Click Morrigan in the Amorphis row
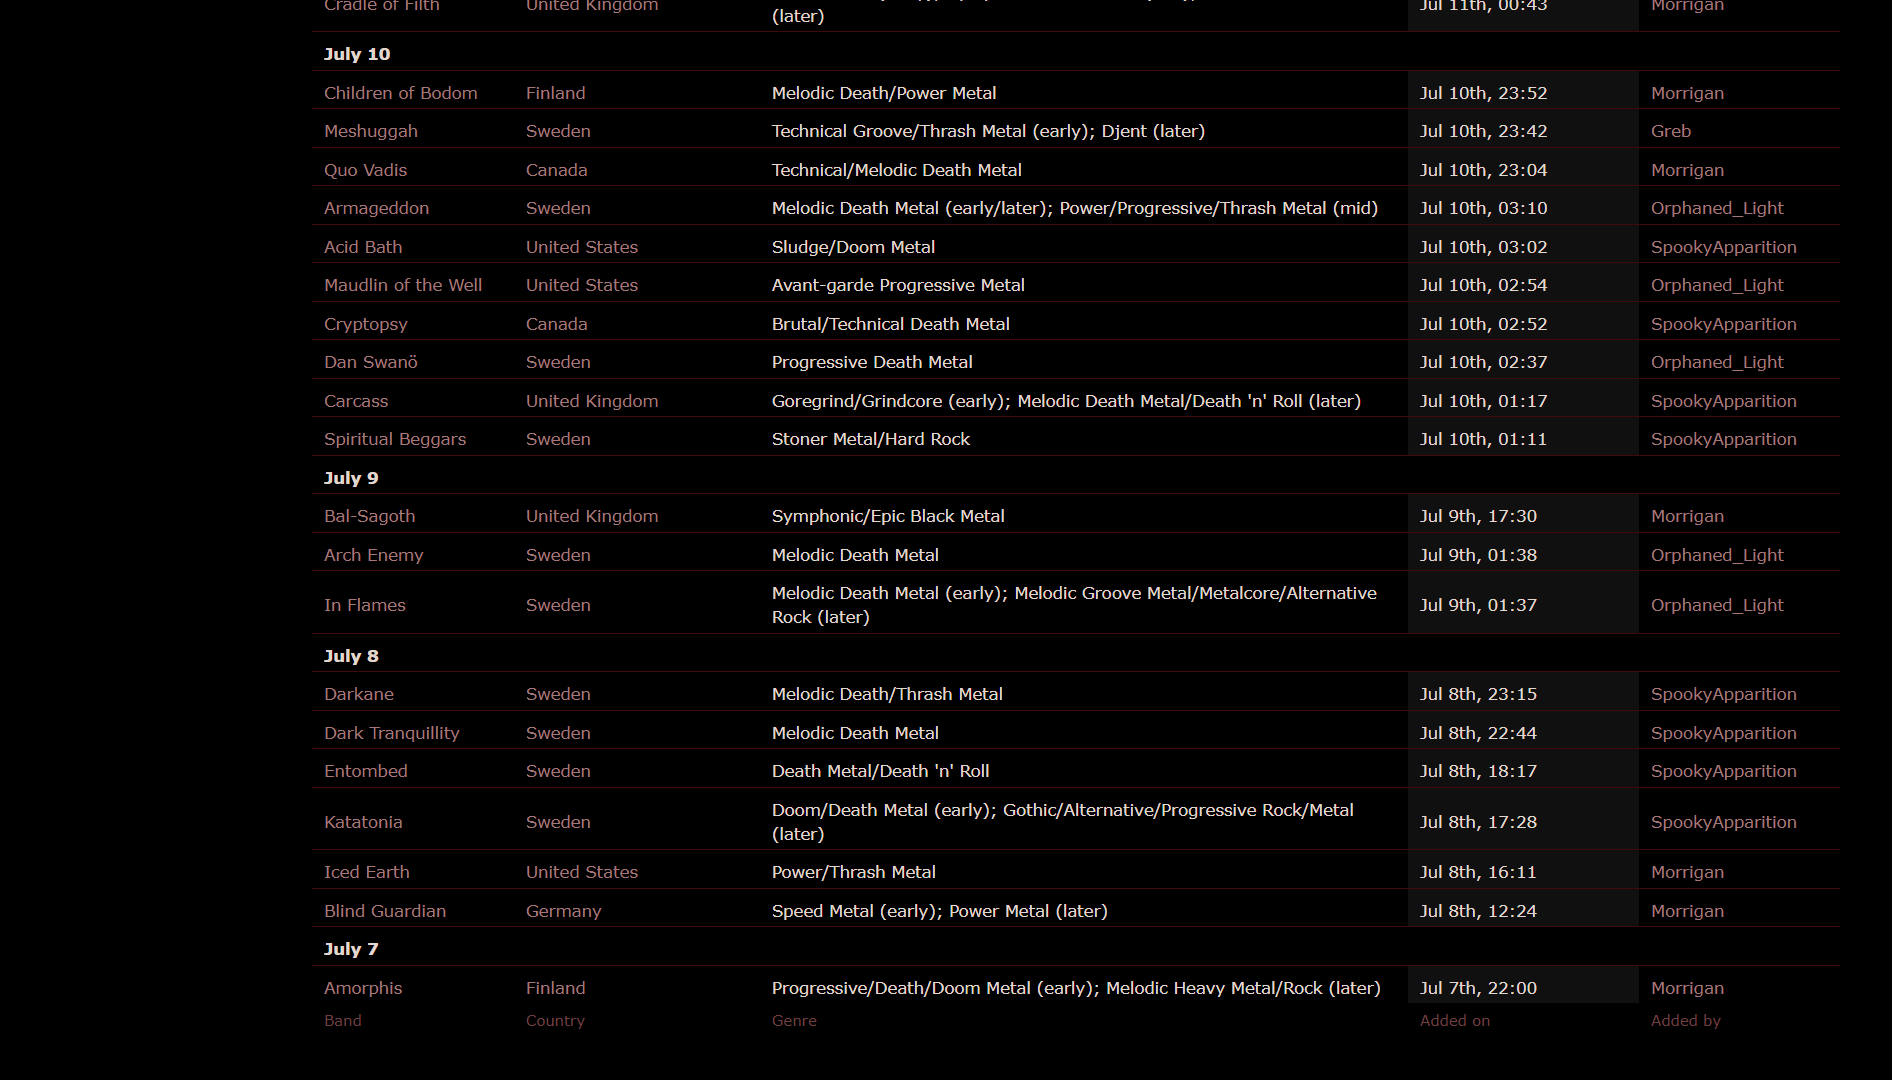 coord(1687,988)
